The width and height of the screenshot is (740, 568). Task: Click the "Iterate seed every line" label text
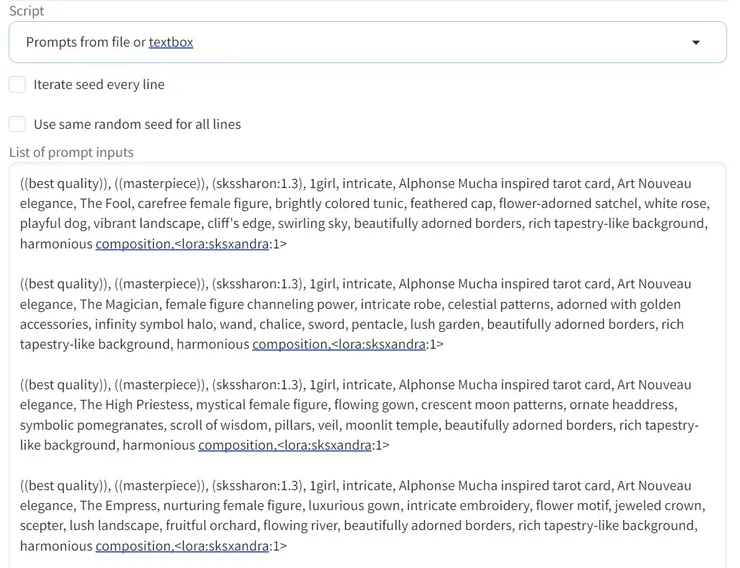99,85
